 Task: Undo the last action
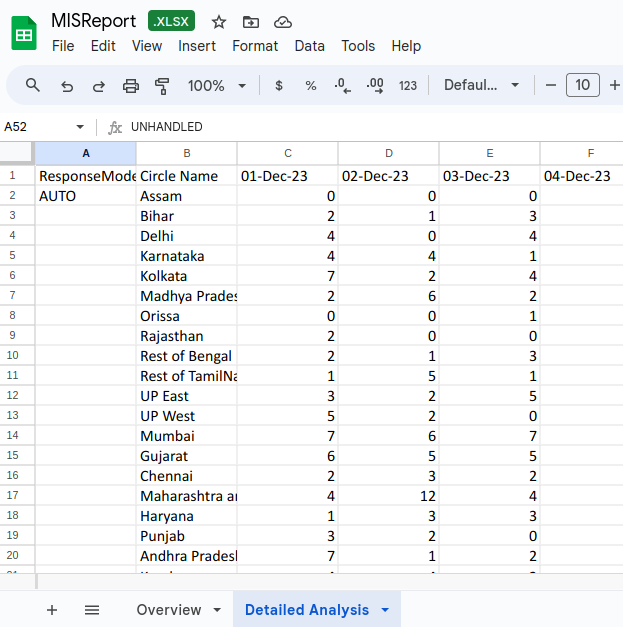(x=67, y=86)
